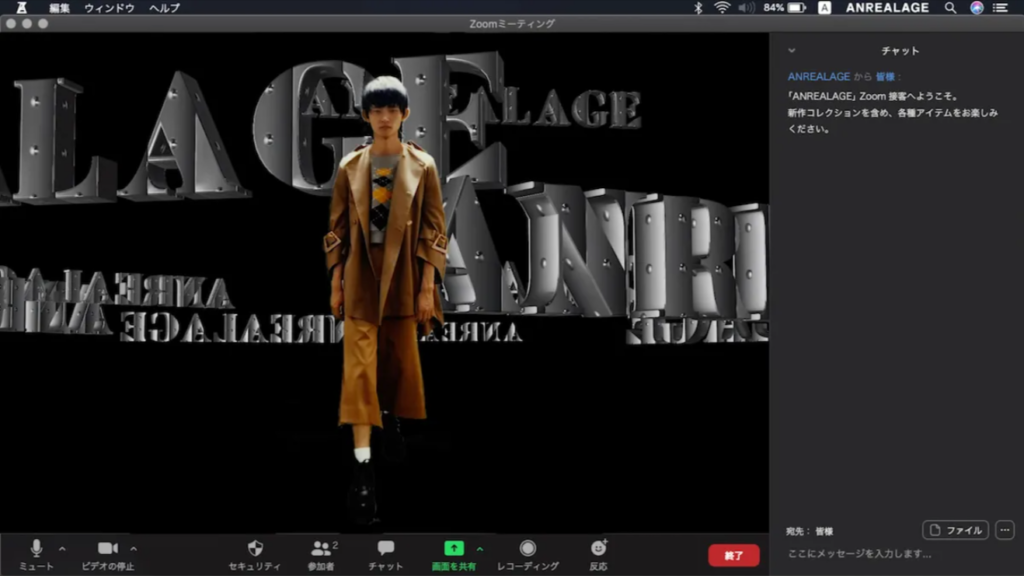Click ANREALAGE sender name in chat

click(x=818, y=76)
